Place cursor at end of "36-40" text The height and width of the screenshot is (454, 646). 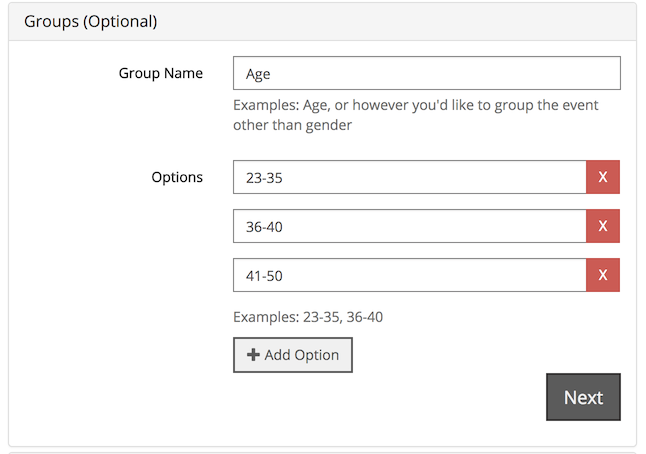pyautogui.click(x=285, y=226)
